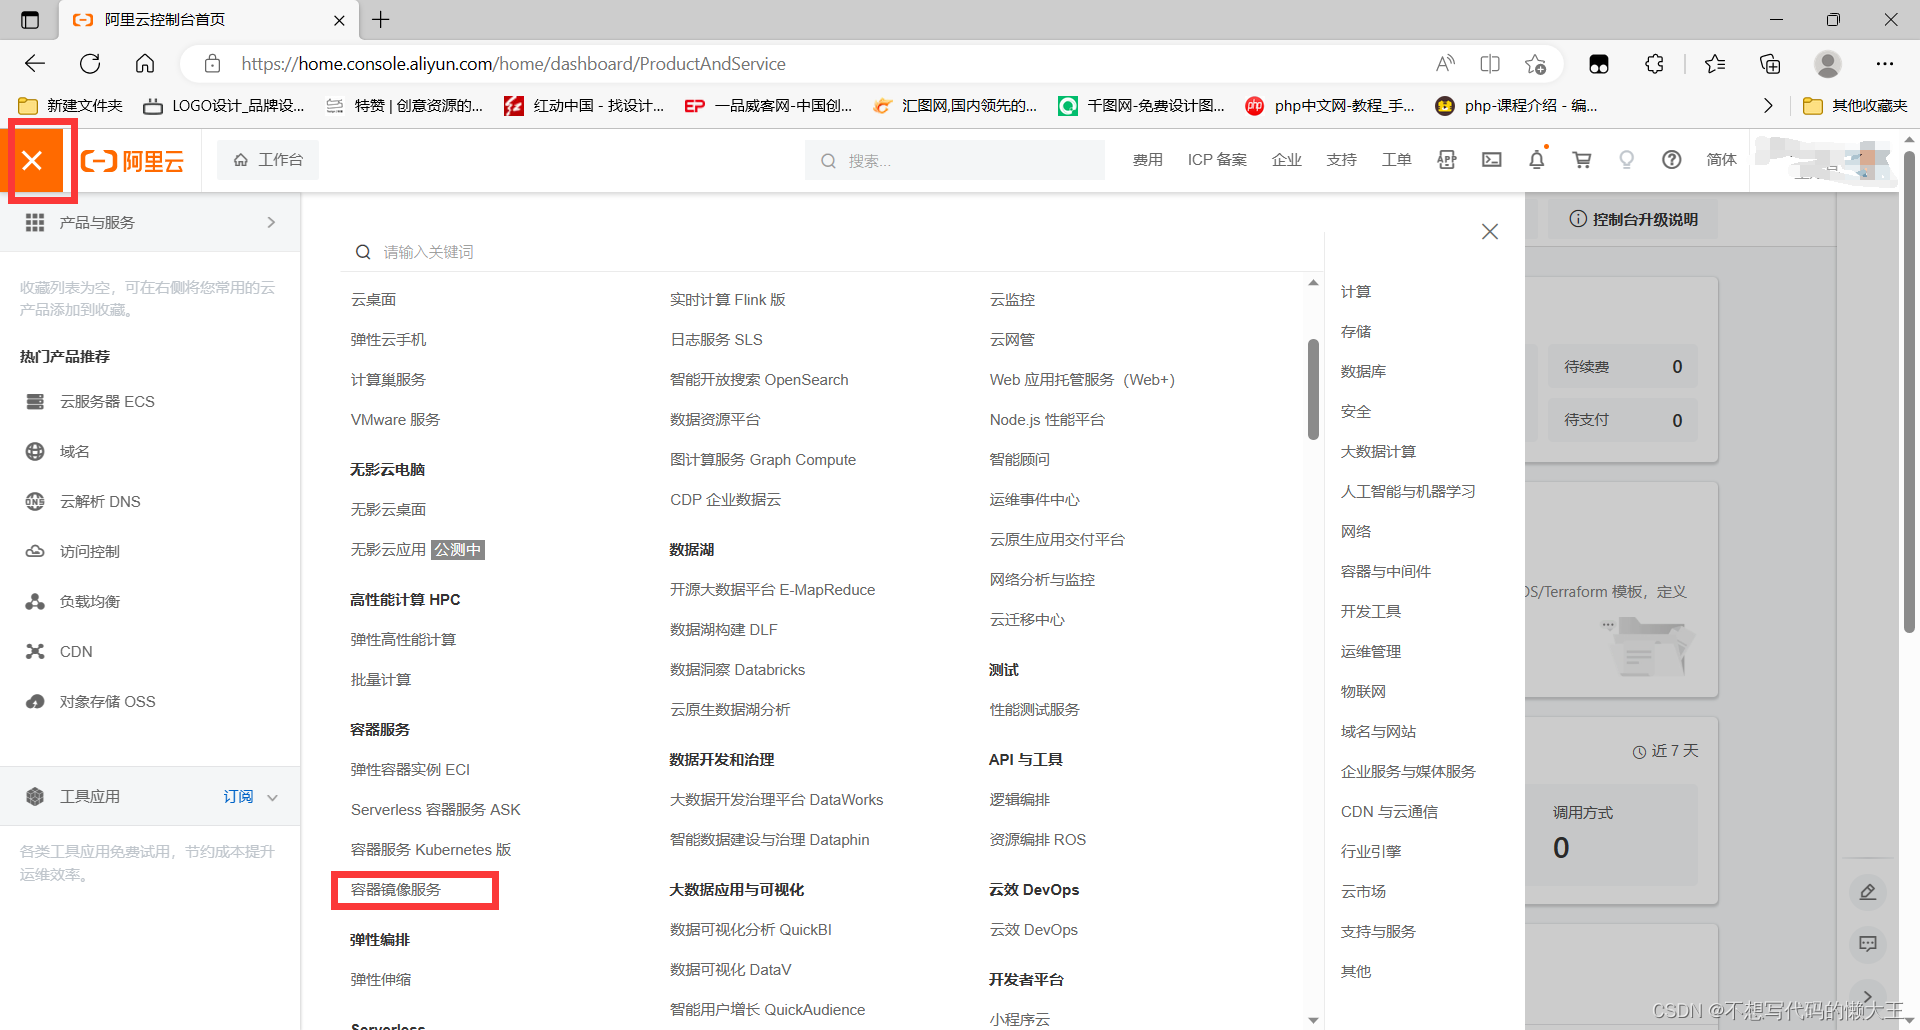Click the 工具应用 hexagon icon

point(35,796)
